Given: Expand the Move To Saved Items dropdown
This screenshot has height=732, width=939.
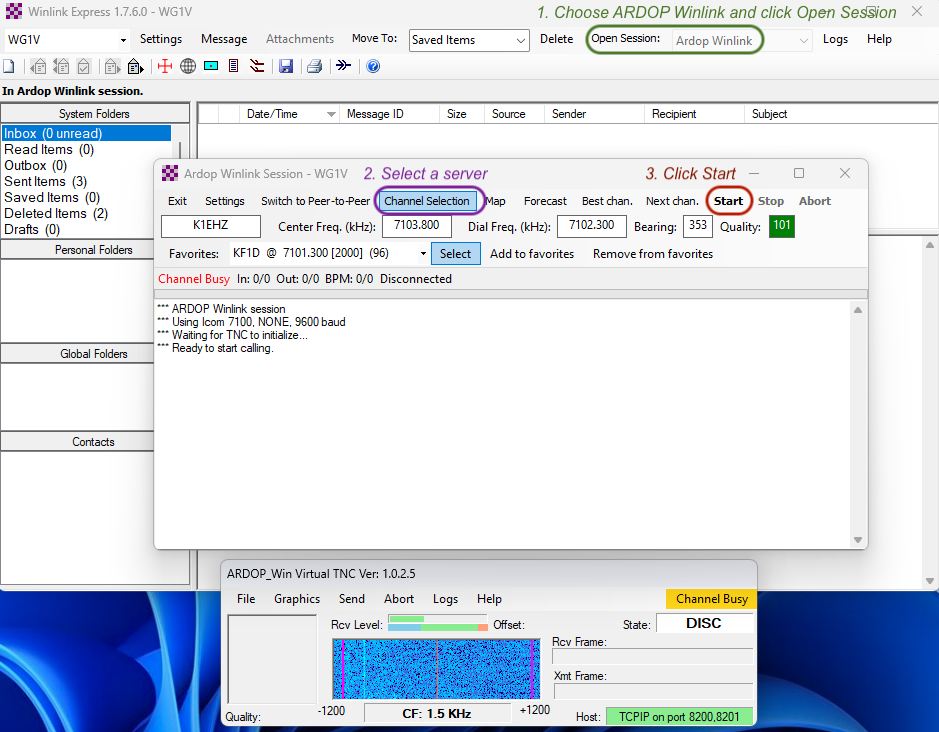Looking at the screenshot, I should tap(521, 40).
